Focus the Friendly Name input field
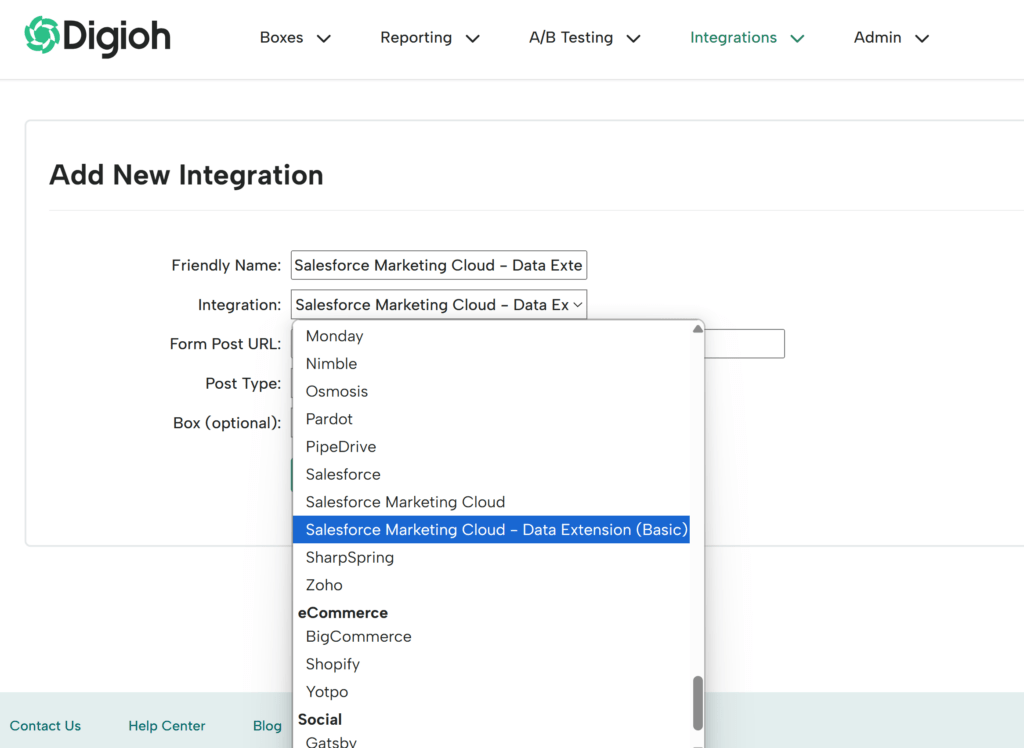The width and height of the screenshot is (1024, 748). pos(439,265)
